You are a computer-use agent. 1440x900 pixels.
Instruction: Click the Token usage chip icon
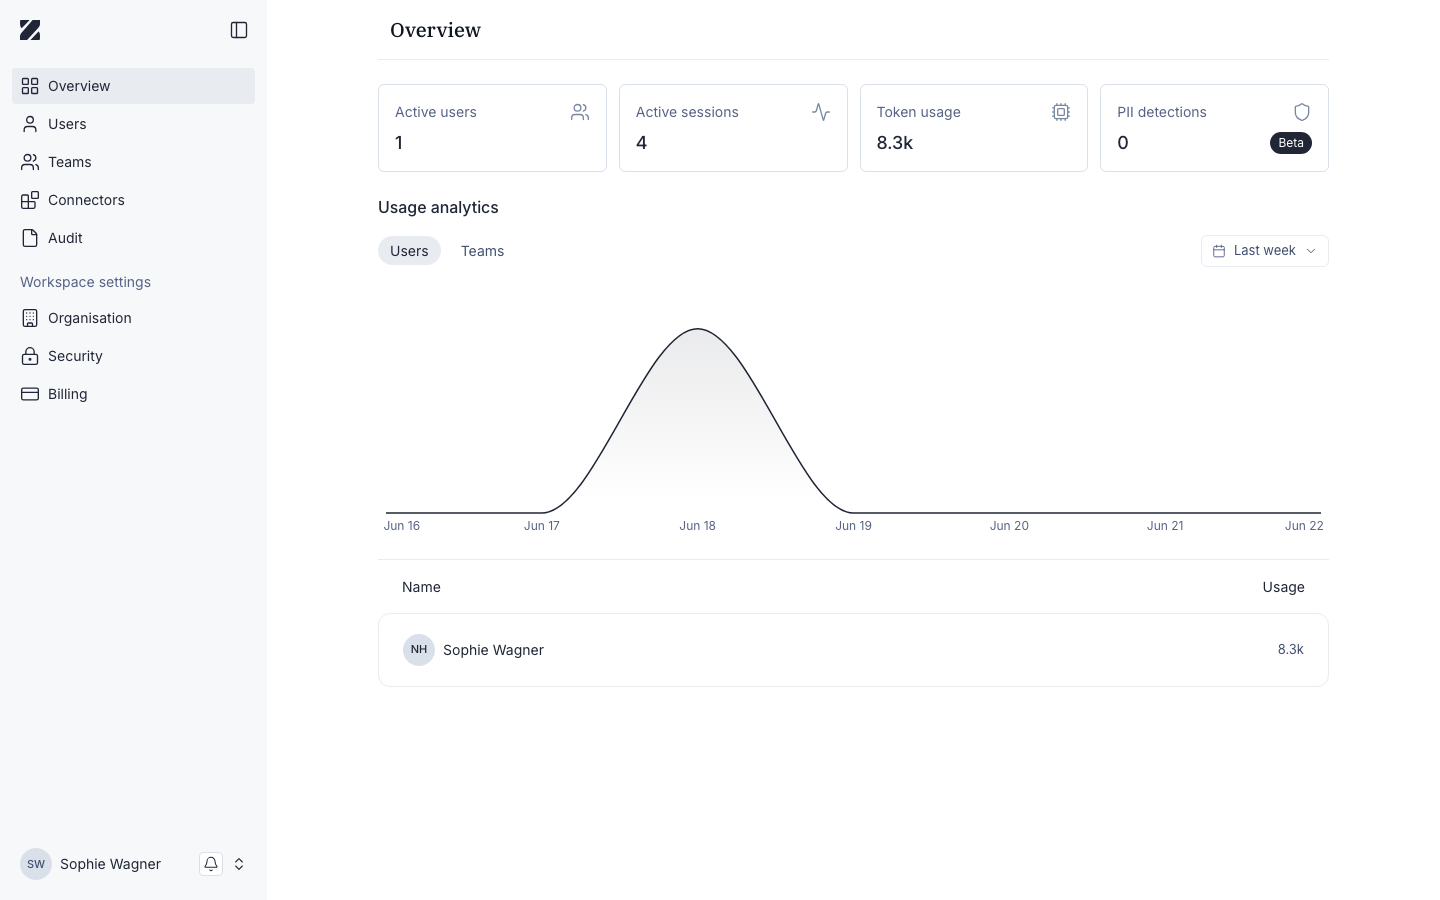coord(1061,112)
